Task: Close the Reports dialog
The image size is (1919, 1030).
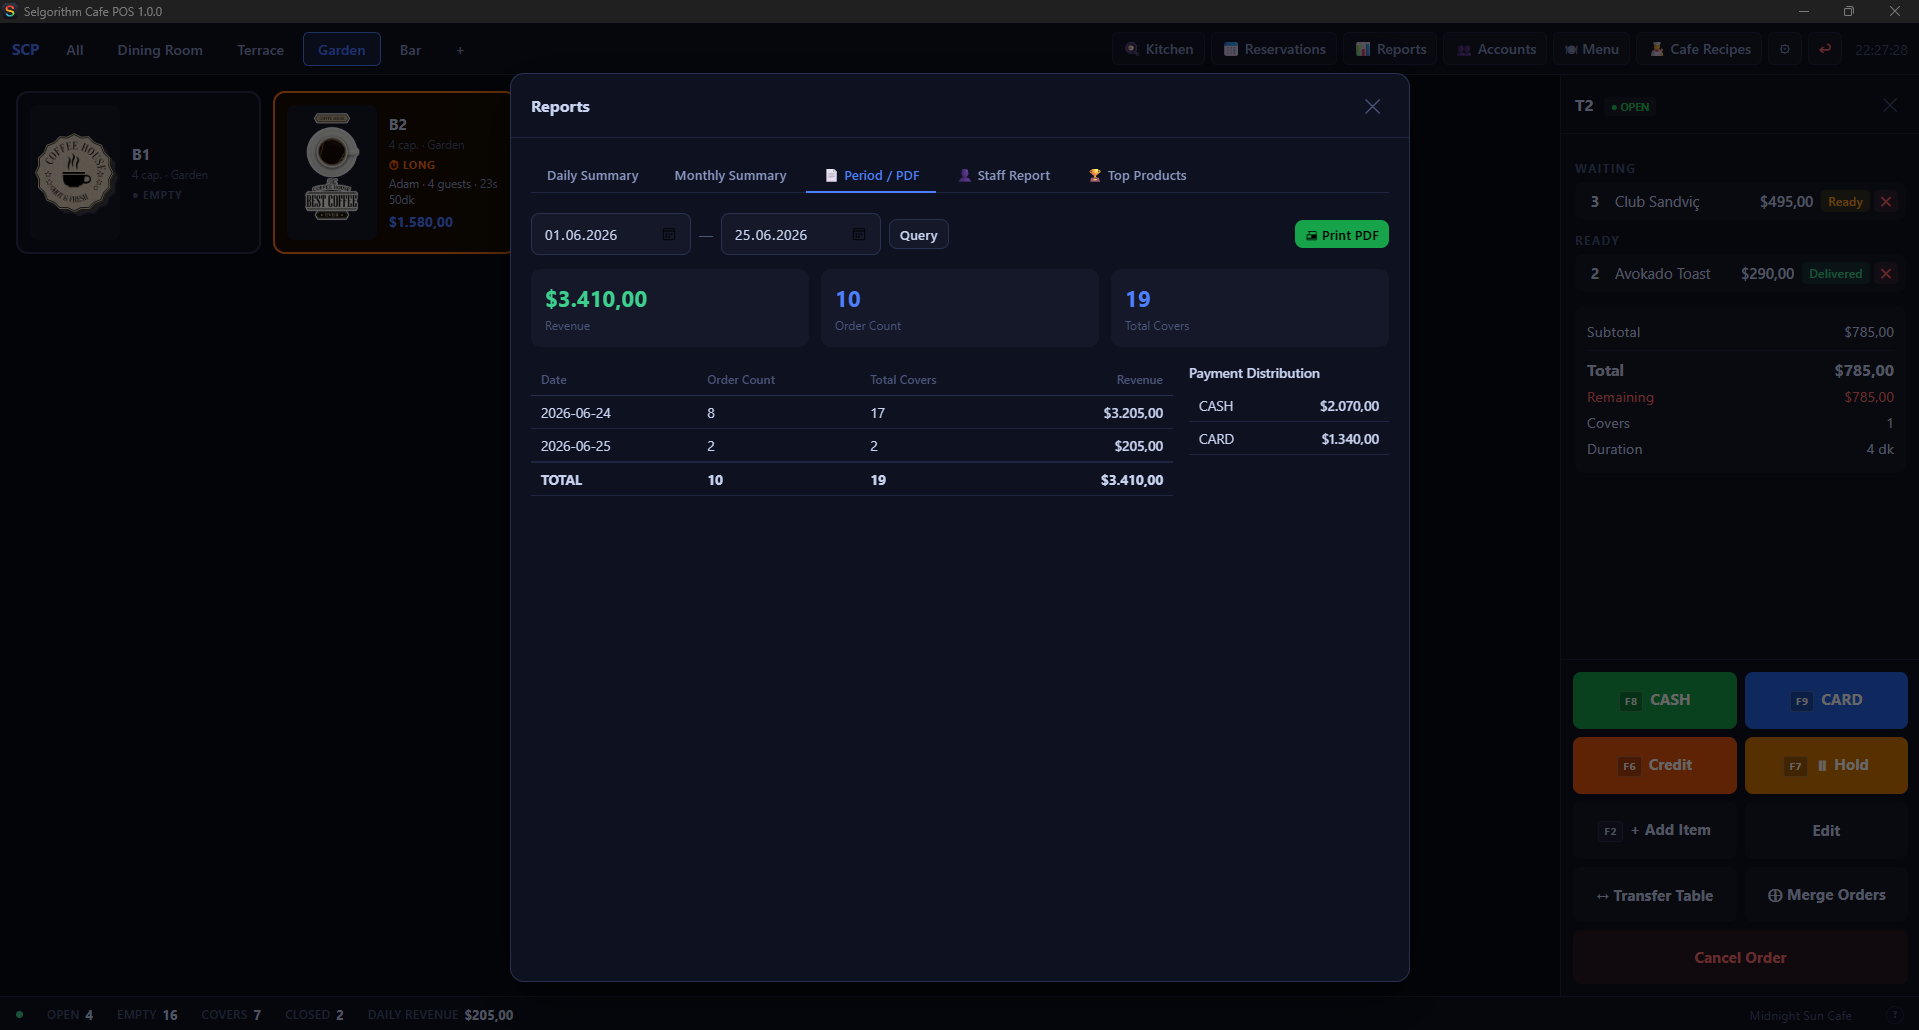Action: click(1372, 107)
